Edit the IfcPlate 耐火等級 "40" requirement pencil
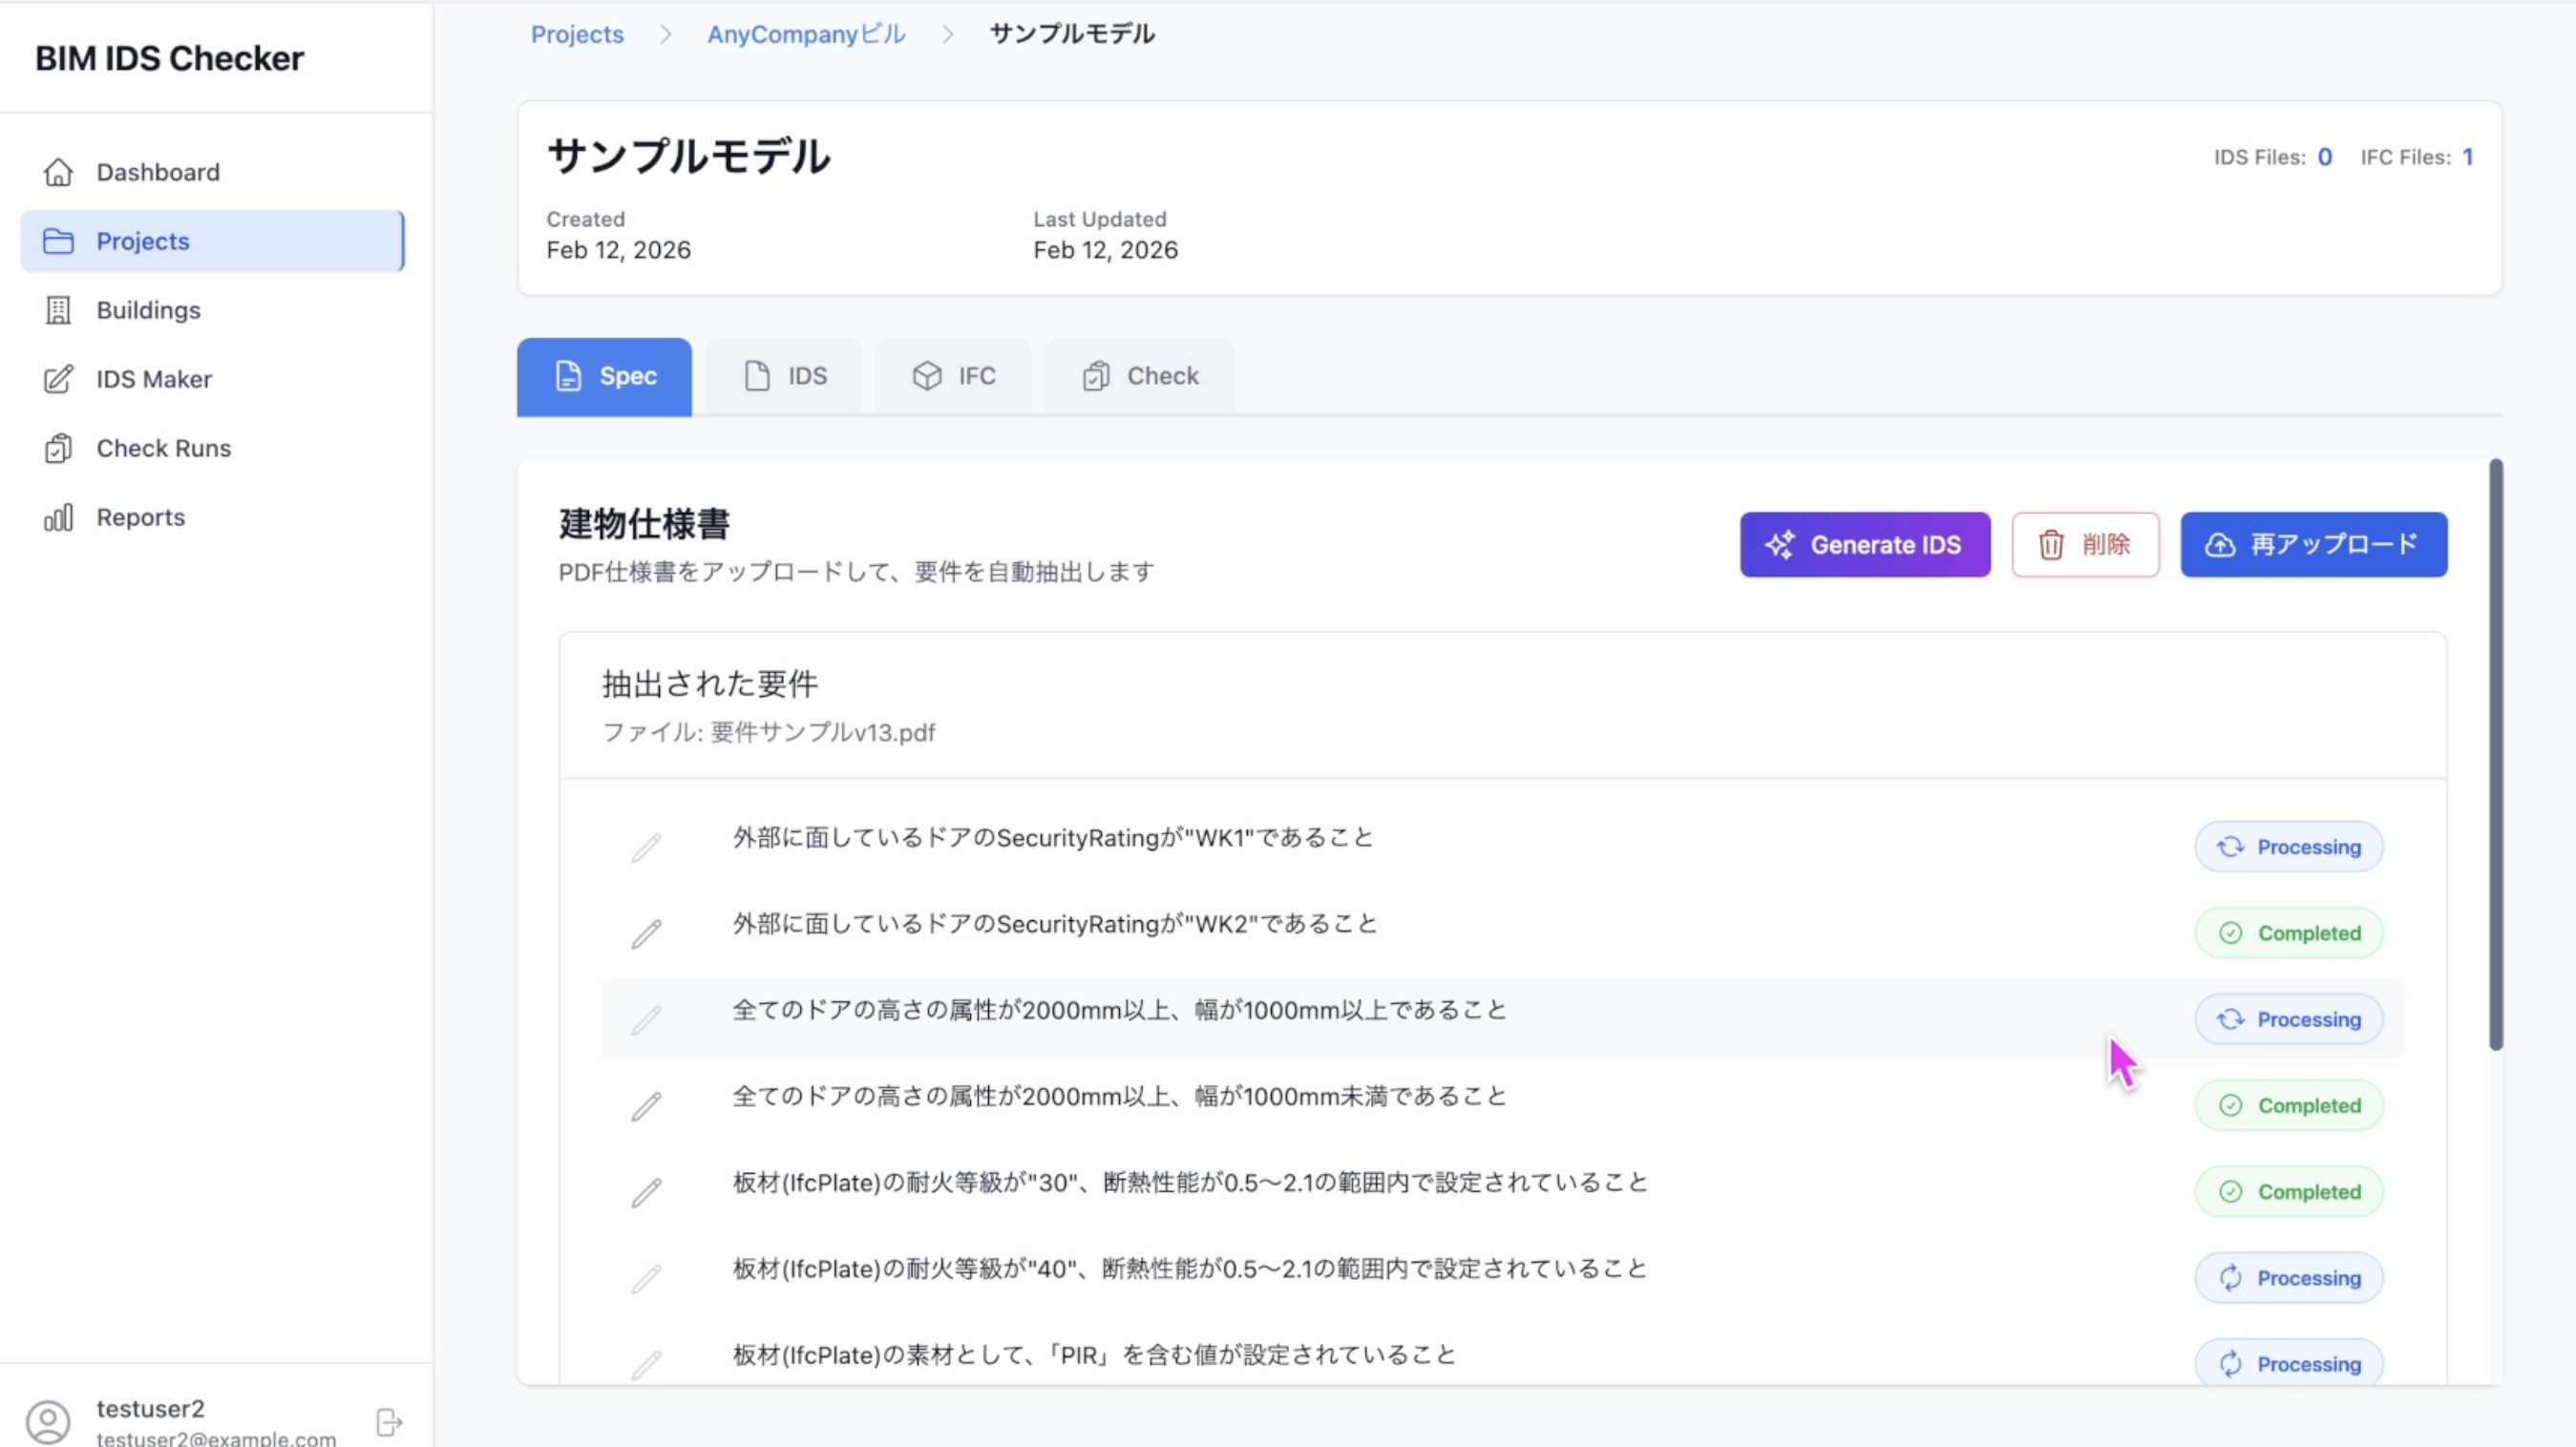The height and width of the screenshot is (1447, 2576). point(646,1279)
